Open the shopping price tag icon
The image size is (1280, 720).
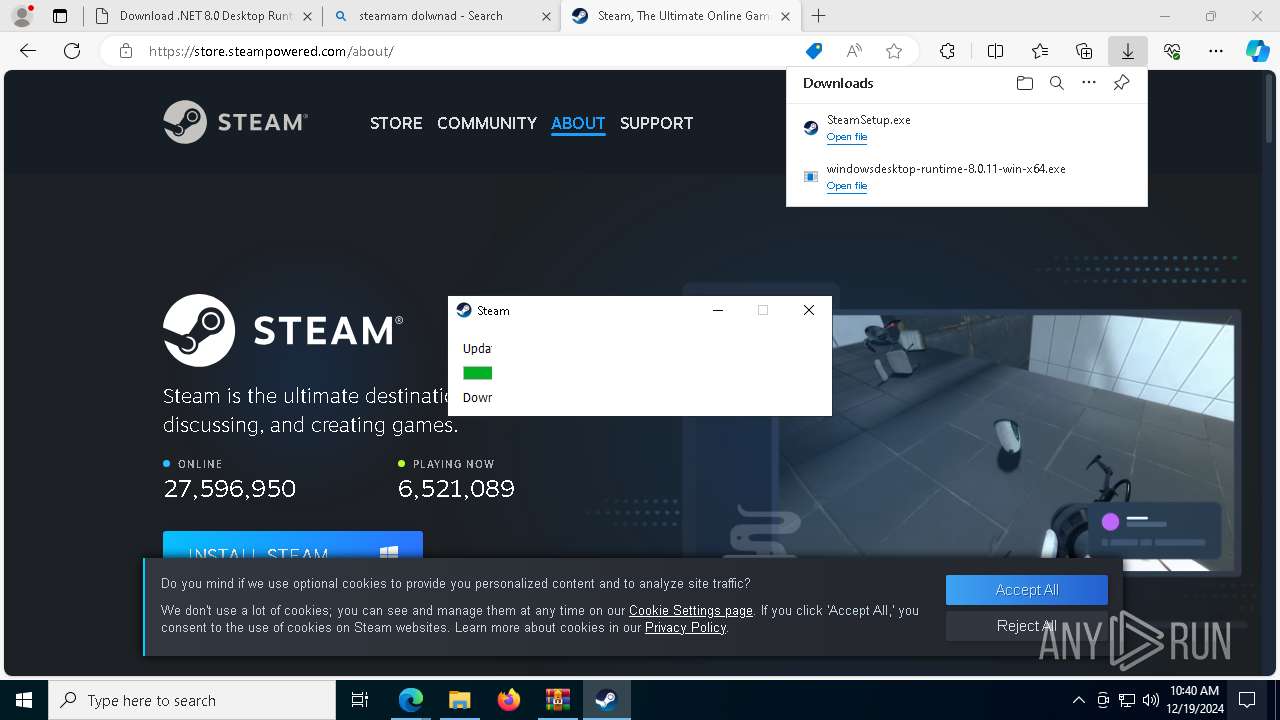(x=814, y=51)
